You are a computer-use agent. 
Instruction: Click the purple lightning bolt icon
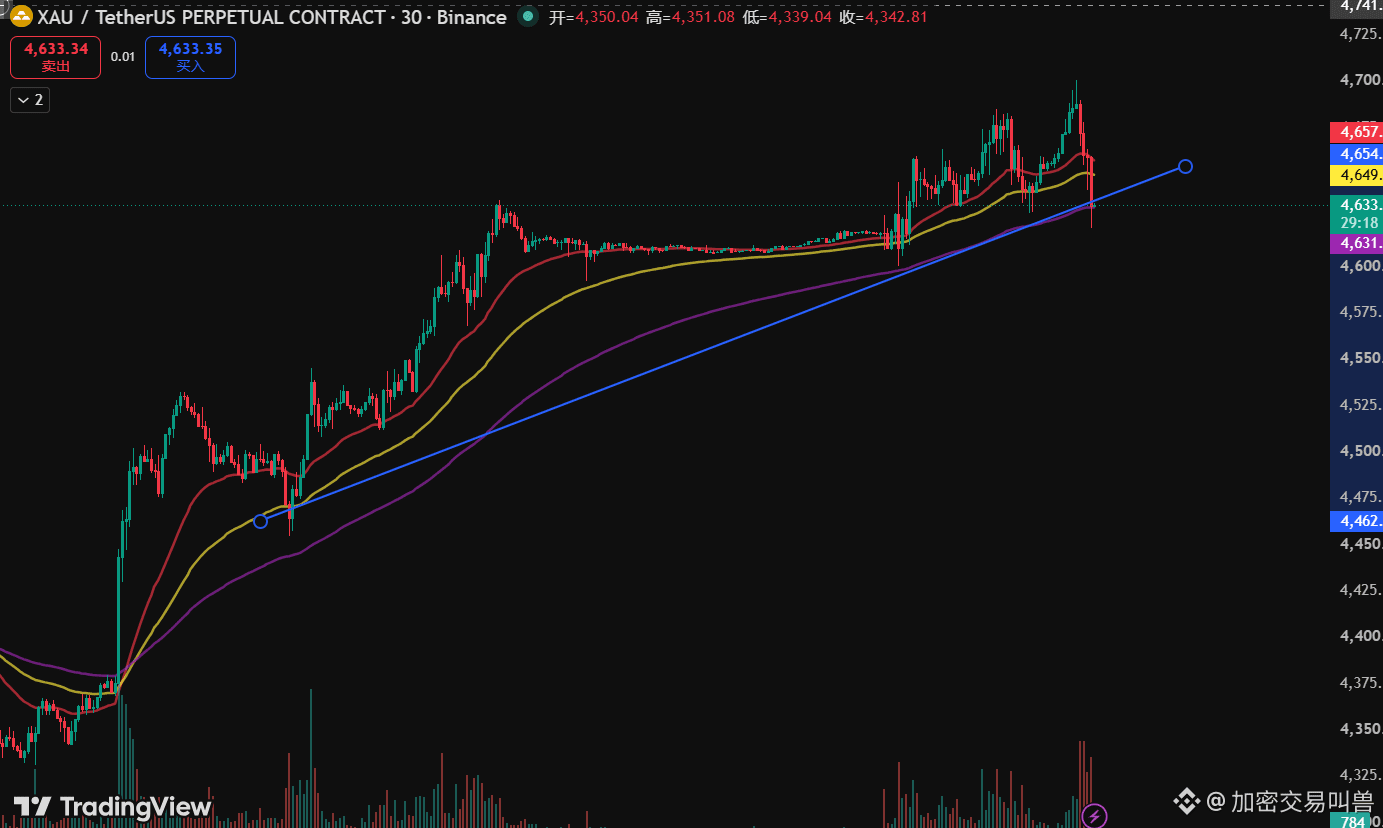tap(1095, 816)
